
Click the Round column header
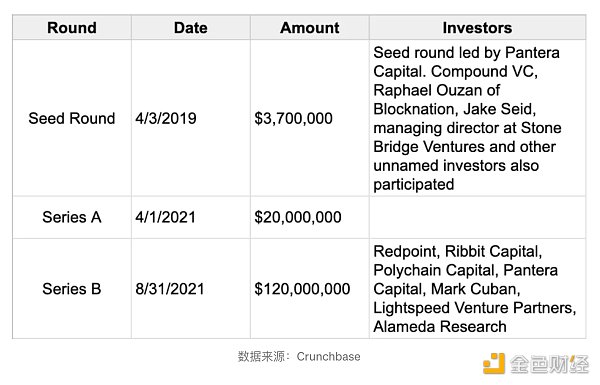click(72, 28)
